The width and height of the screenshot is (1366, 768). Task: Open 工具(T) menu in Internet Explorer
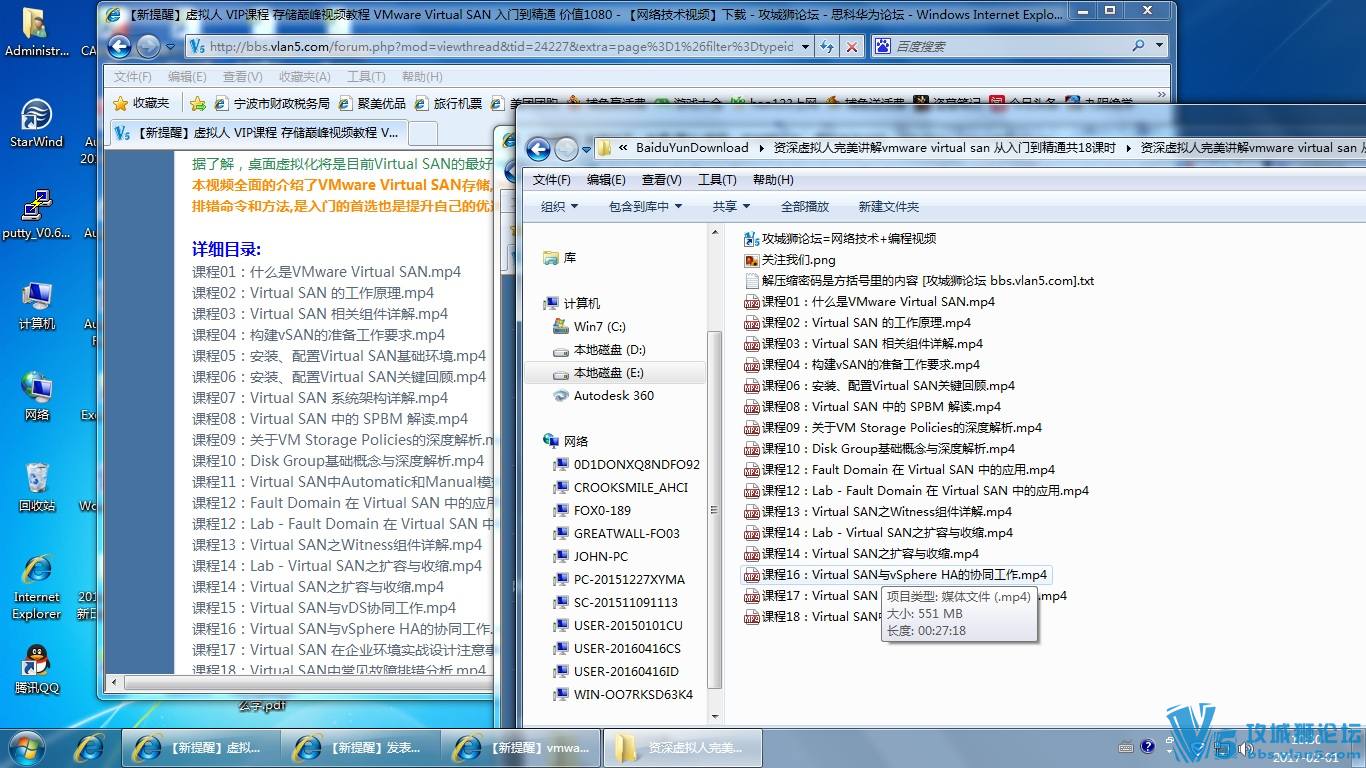tap(366, 77)
